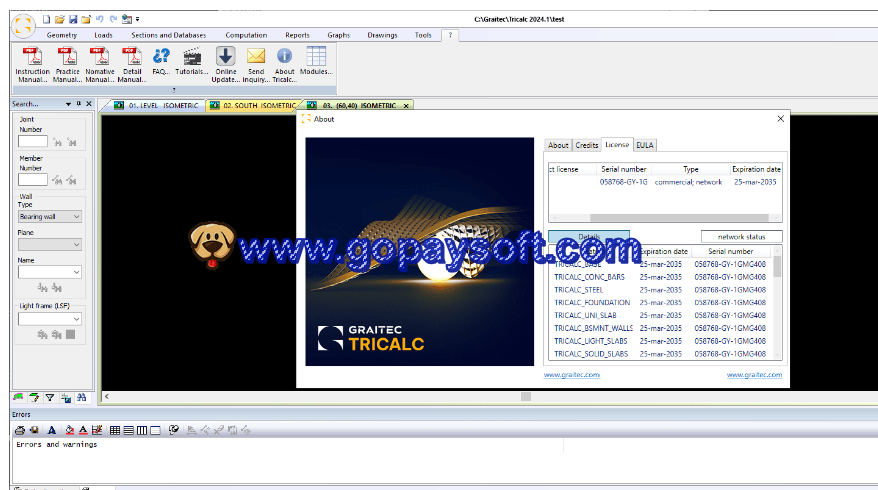Click the Member Number input field
The image size is (878, 490).
point(32,180)
